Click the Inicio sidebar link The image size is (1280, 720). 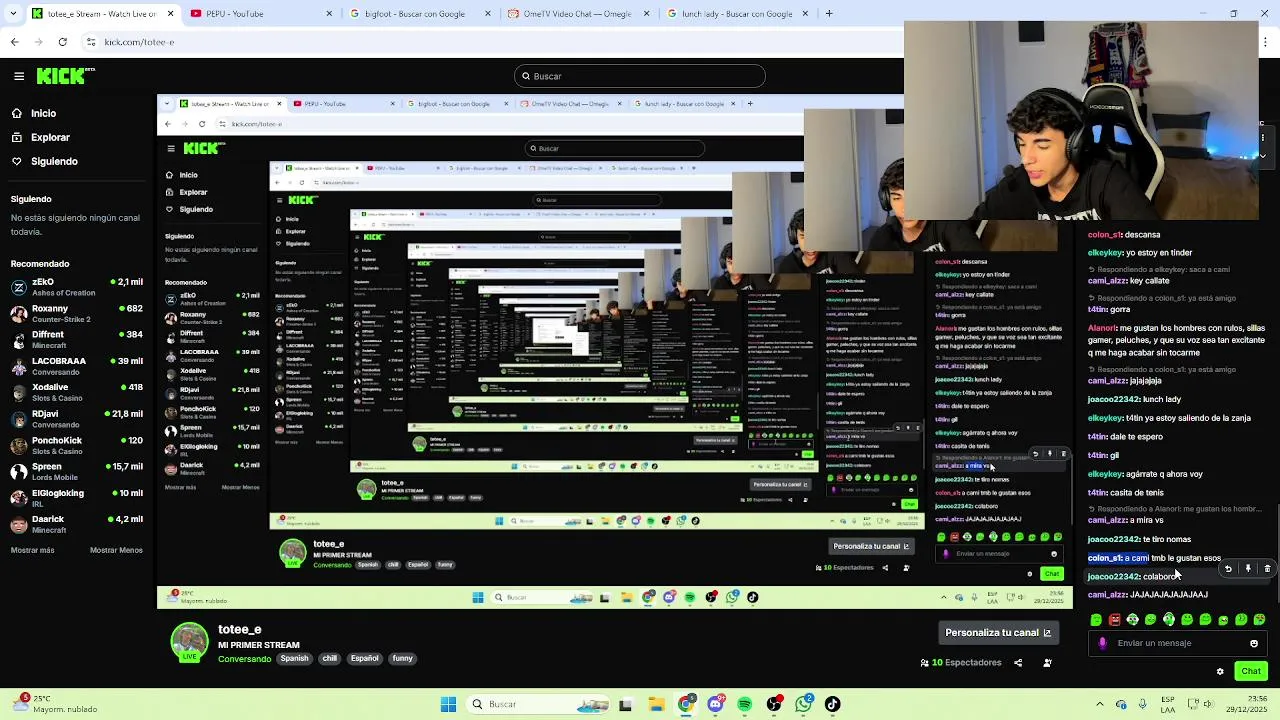tap(43, 113)
